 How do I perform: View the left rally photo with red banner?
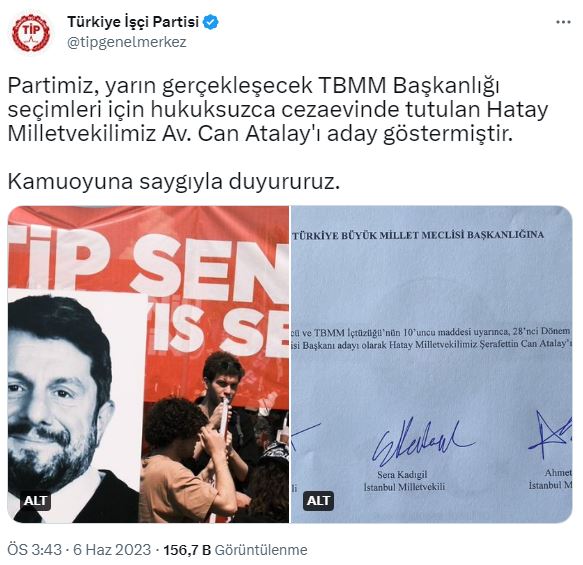click(x=148, y=364)
